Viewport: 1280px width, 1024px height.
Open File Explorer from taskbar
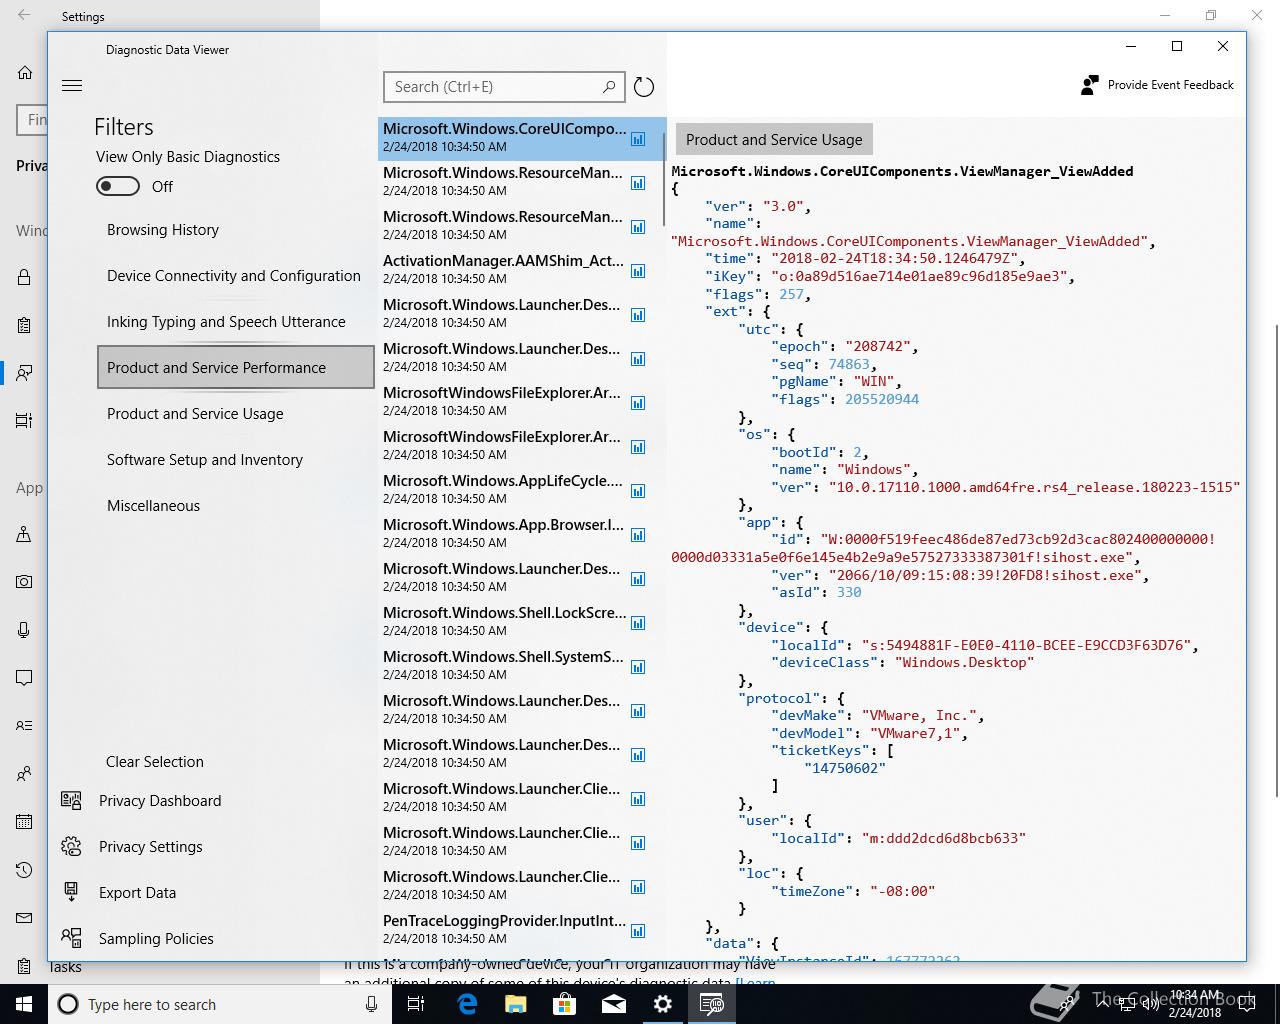(x=515, y=1004)
